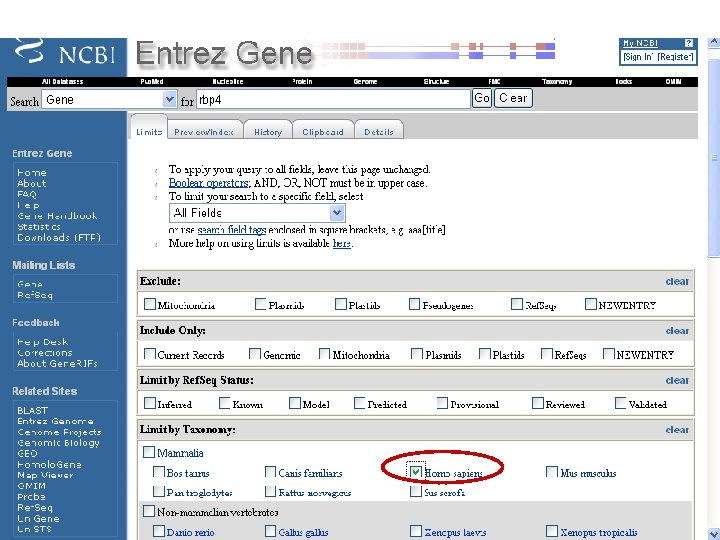Image resolution: width=720 pixels, height=540 pixels.
Task: Check the Rattus norvegicus checkbox
Action: (x=270, y=491)
